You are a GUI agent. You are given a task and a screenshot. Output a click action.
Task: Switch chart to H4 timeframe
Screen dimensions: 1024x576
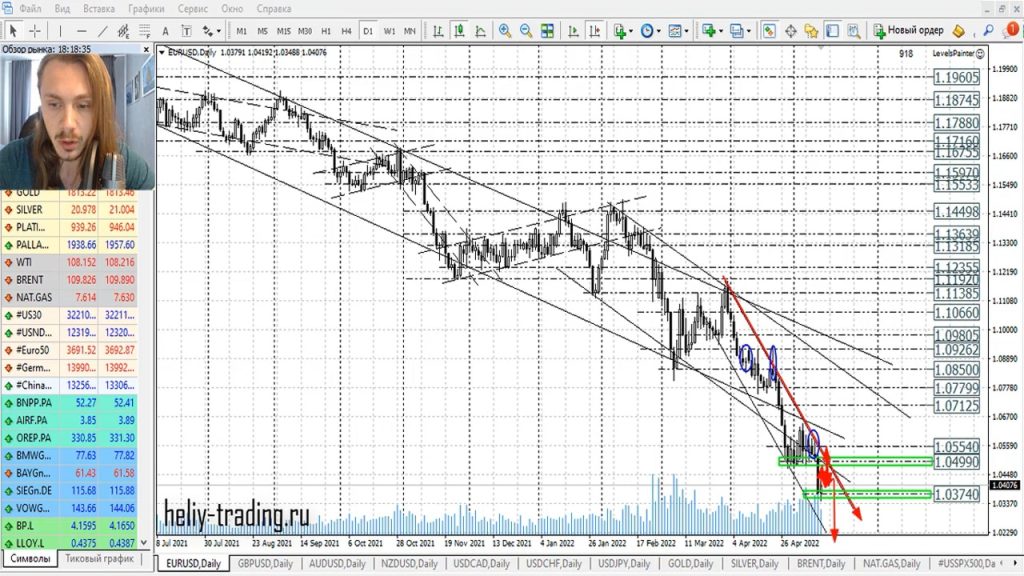[346, 31]
